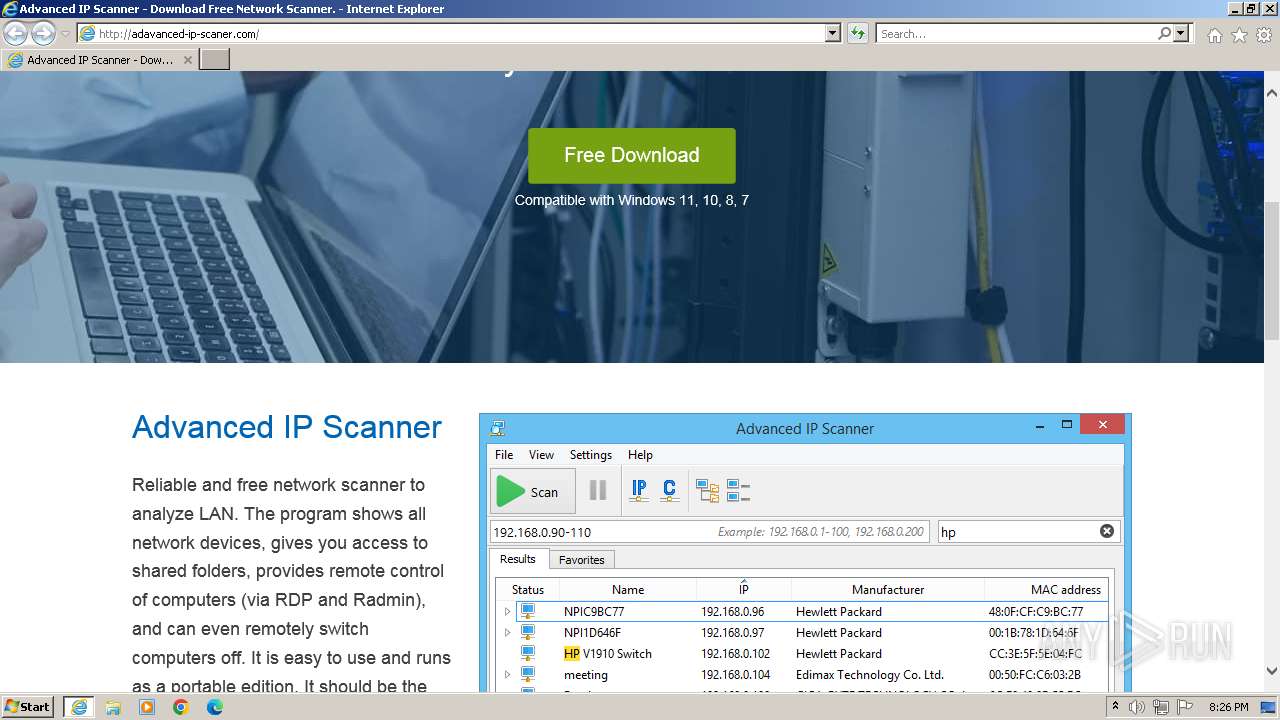This screenshot has width=1280, height=720.
Task: Click the IP range field 192.168.0.90-110
Action: pyautogui.click(x=709, y=532)
